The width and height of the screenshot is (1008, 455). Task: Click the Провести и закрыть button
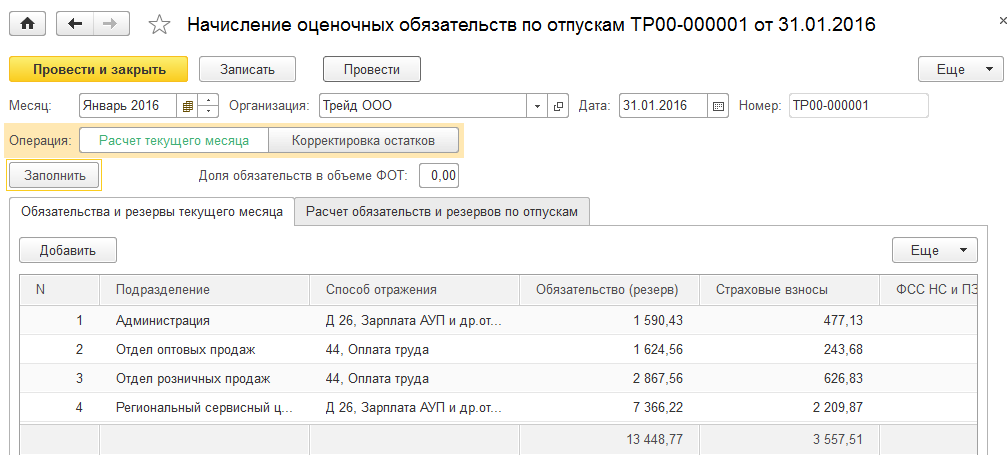tap(98, 69)
